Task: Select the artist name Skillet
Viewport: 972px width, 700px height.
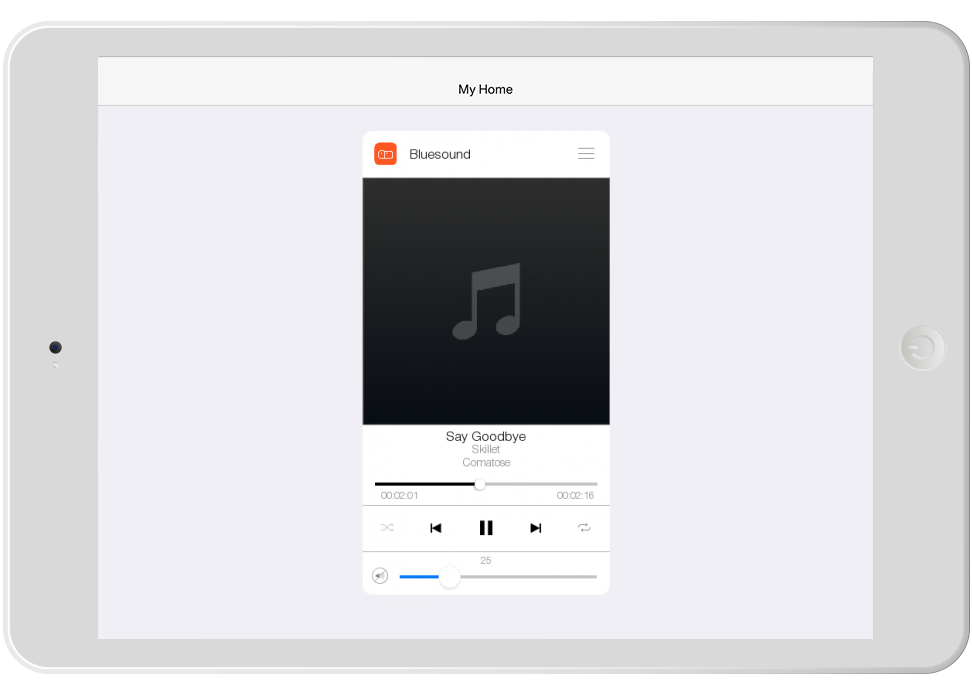Action: tap(486, 450)
